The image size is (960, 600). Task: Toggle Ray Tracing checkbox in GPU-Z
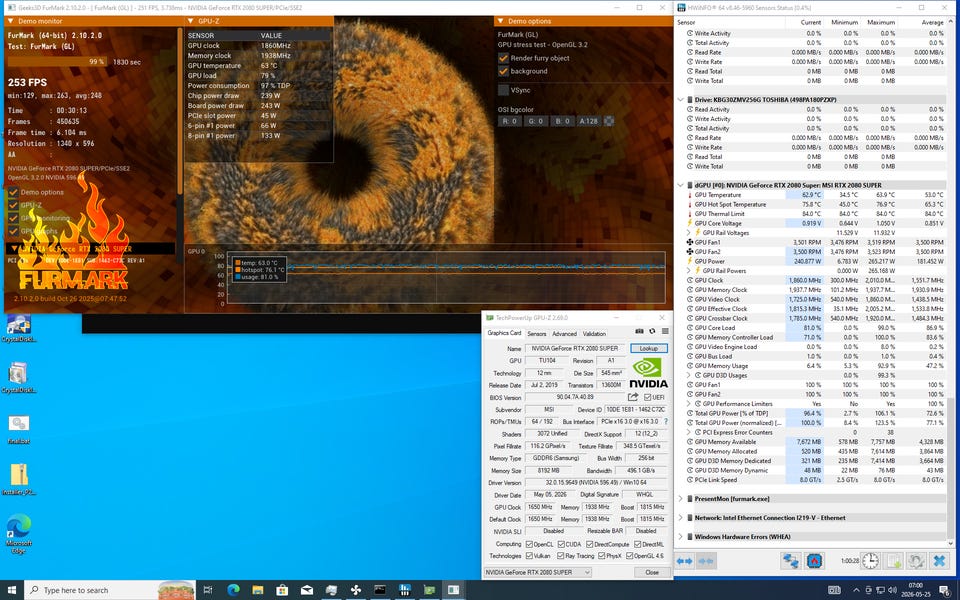561,556
